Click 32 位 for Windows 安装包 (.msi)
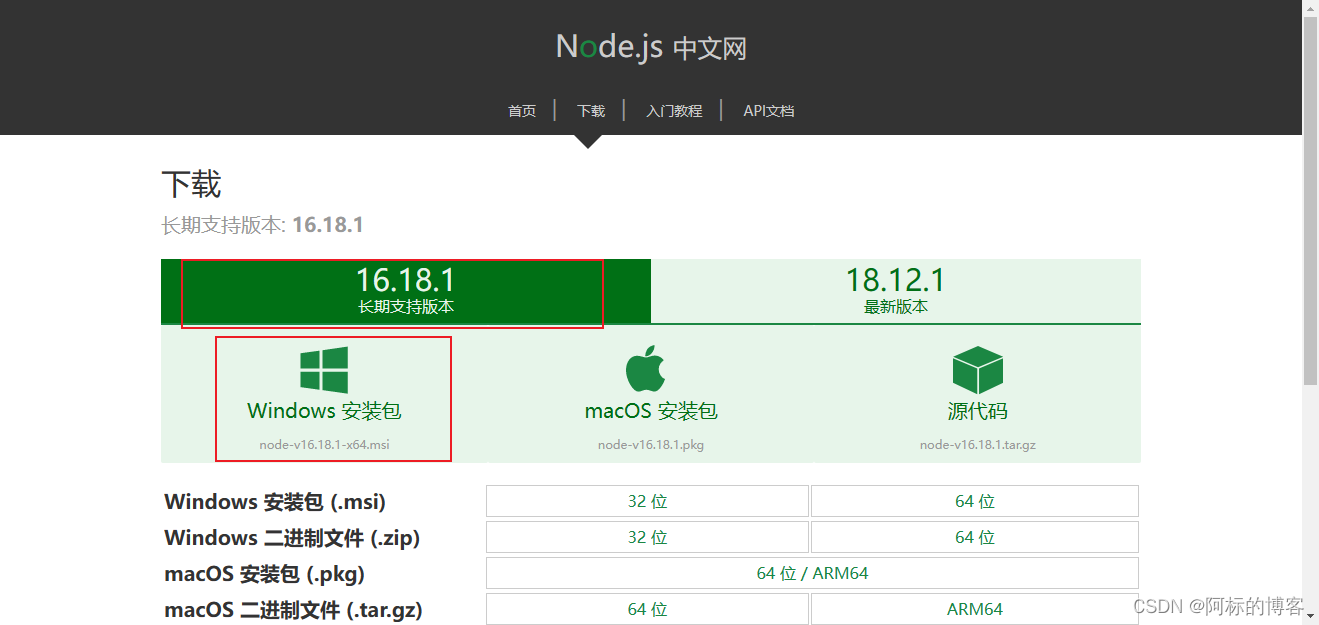 (646, 501)
